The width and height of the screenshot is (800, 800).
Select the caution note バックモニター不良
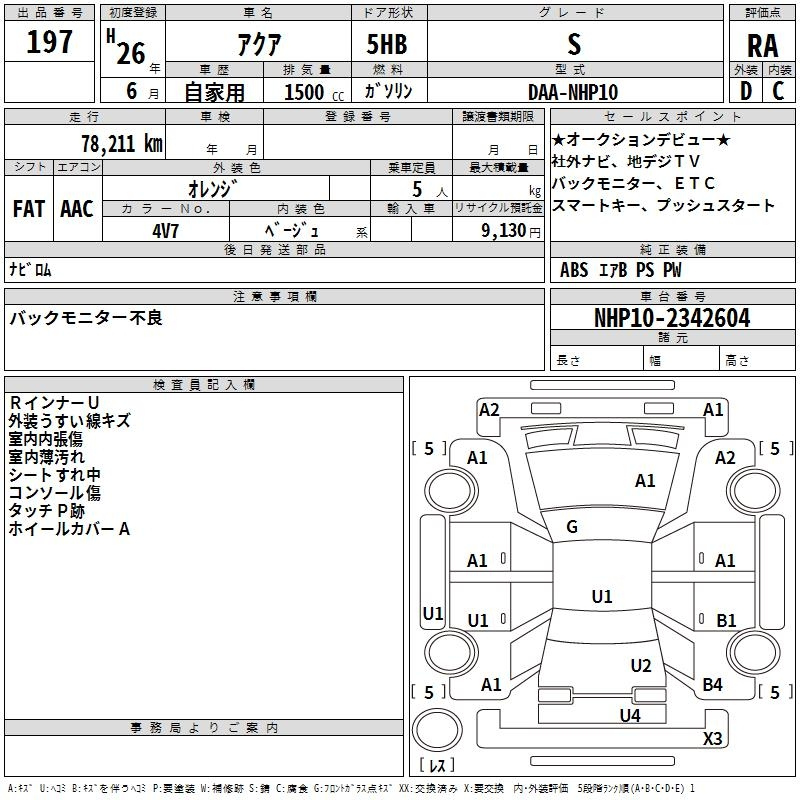[x=86, y=318]
